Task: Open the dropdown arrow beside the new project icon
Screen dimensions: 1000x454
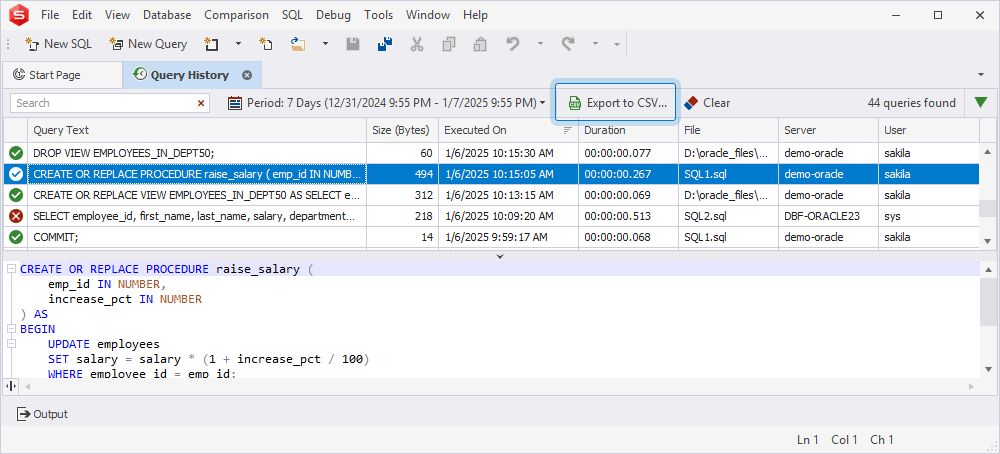Action: click(239, 44)
